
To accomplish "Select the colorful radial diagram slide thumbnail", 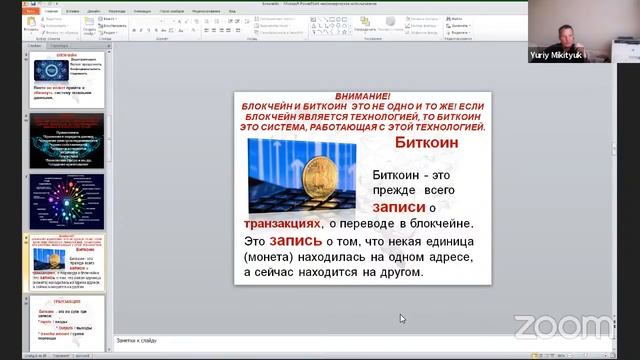I will [x=67, y=202].
